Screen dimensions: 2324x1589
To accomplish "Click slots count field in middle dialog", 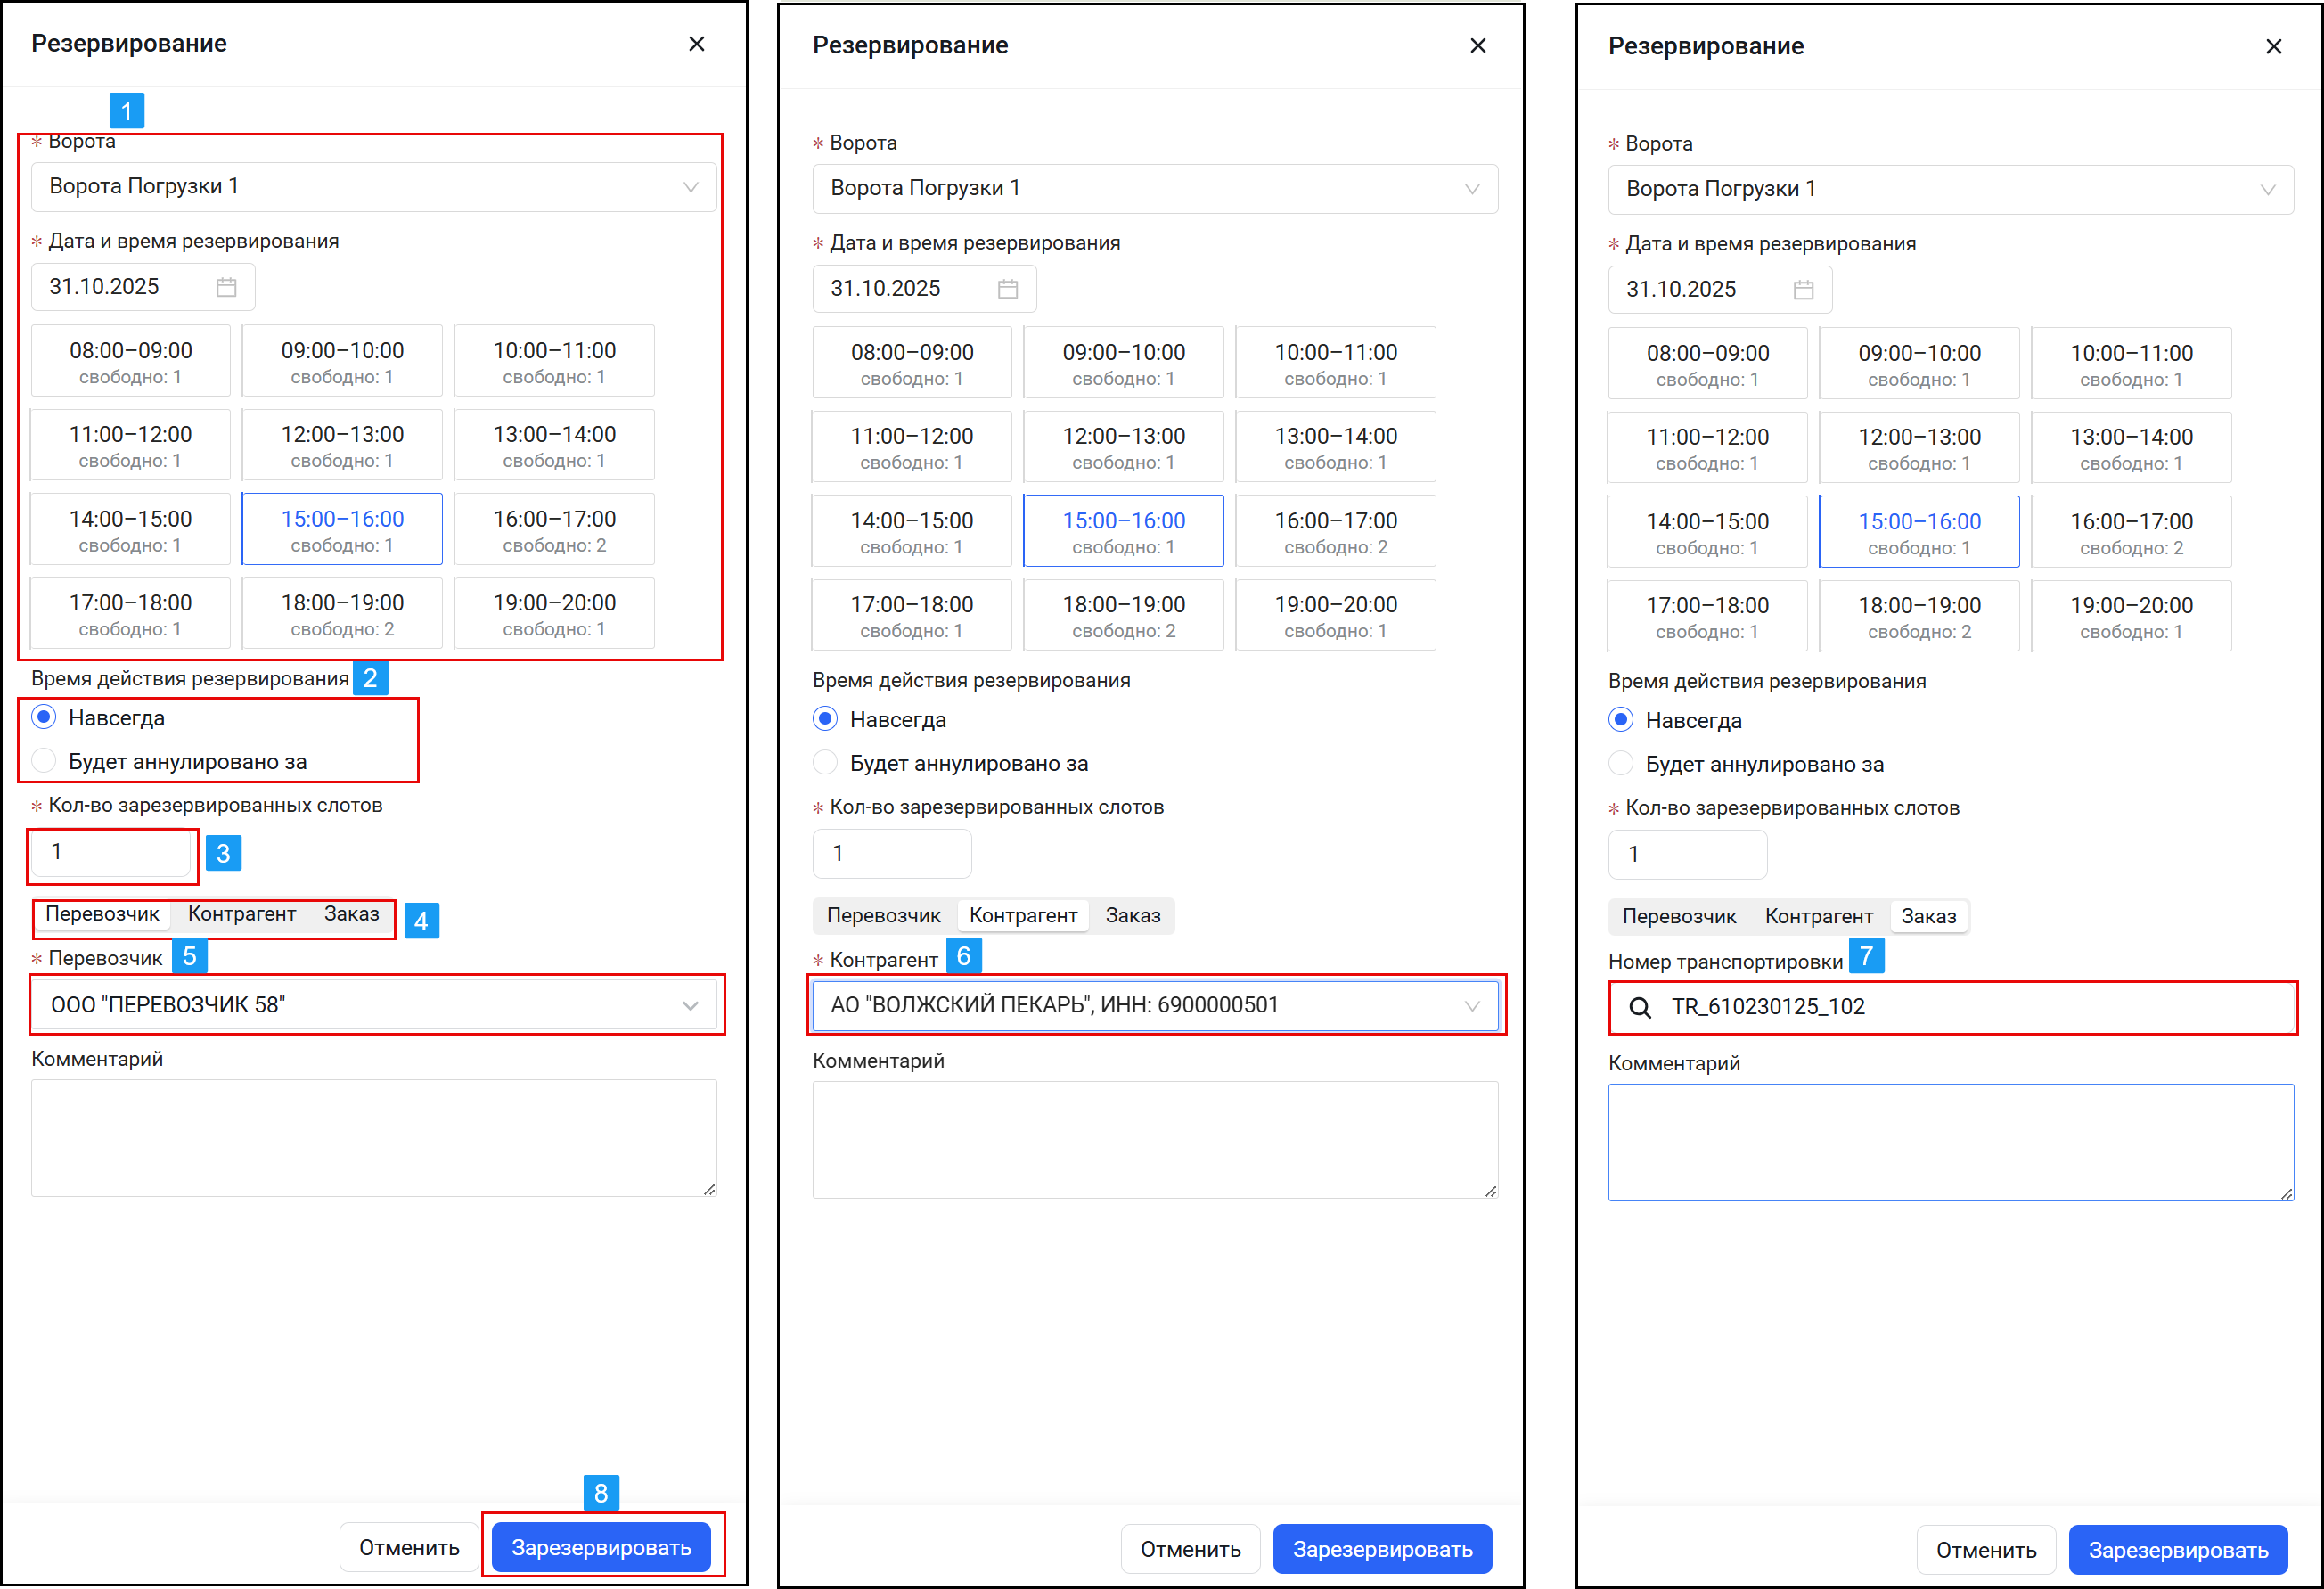I will pyautogui.click(x=891, y=853).
